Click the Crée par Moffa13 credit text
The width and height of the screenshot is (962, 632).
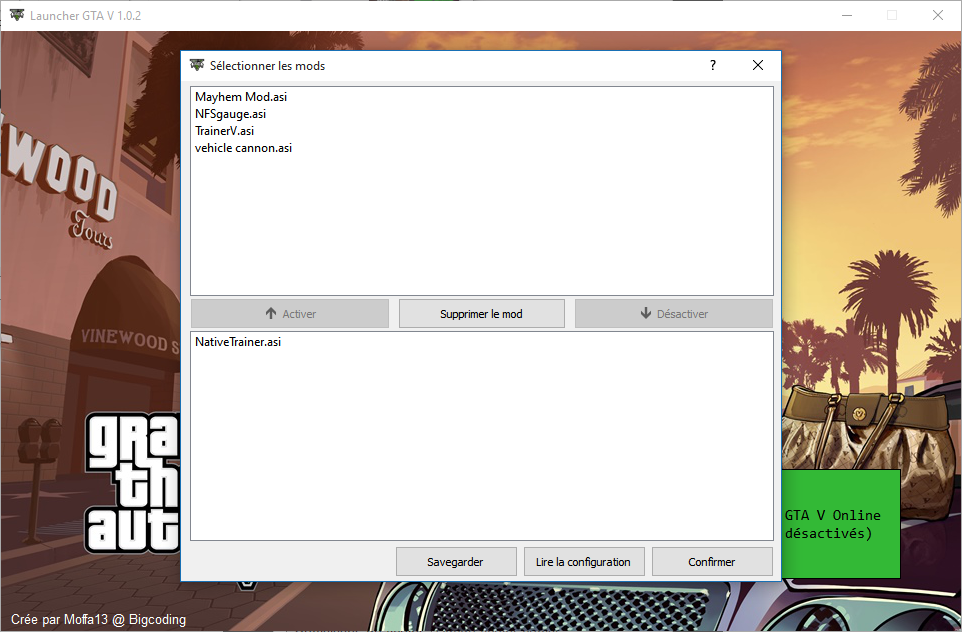coord(98,620)
